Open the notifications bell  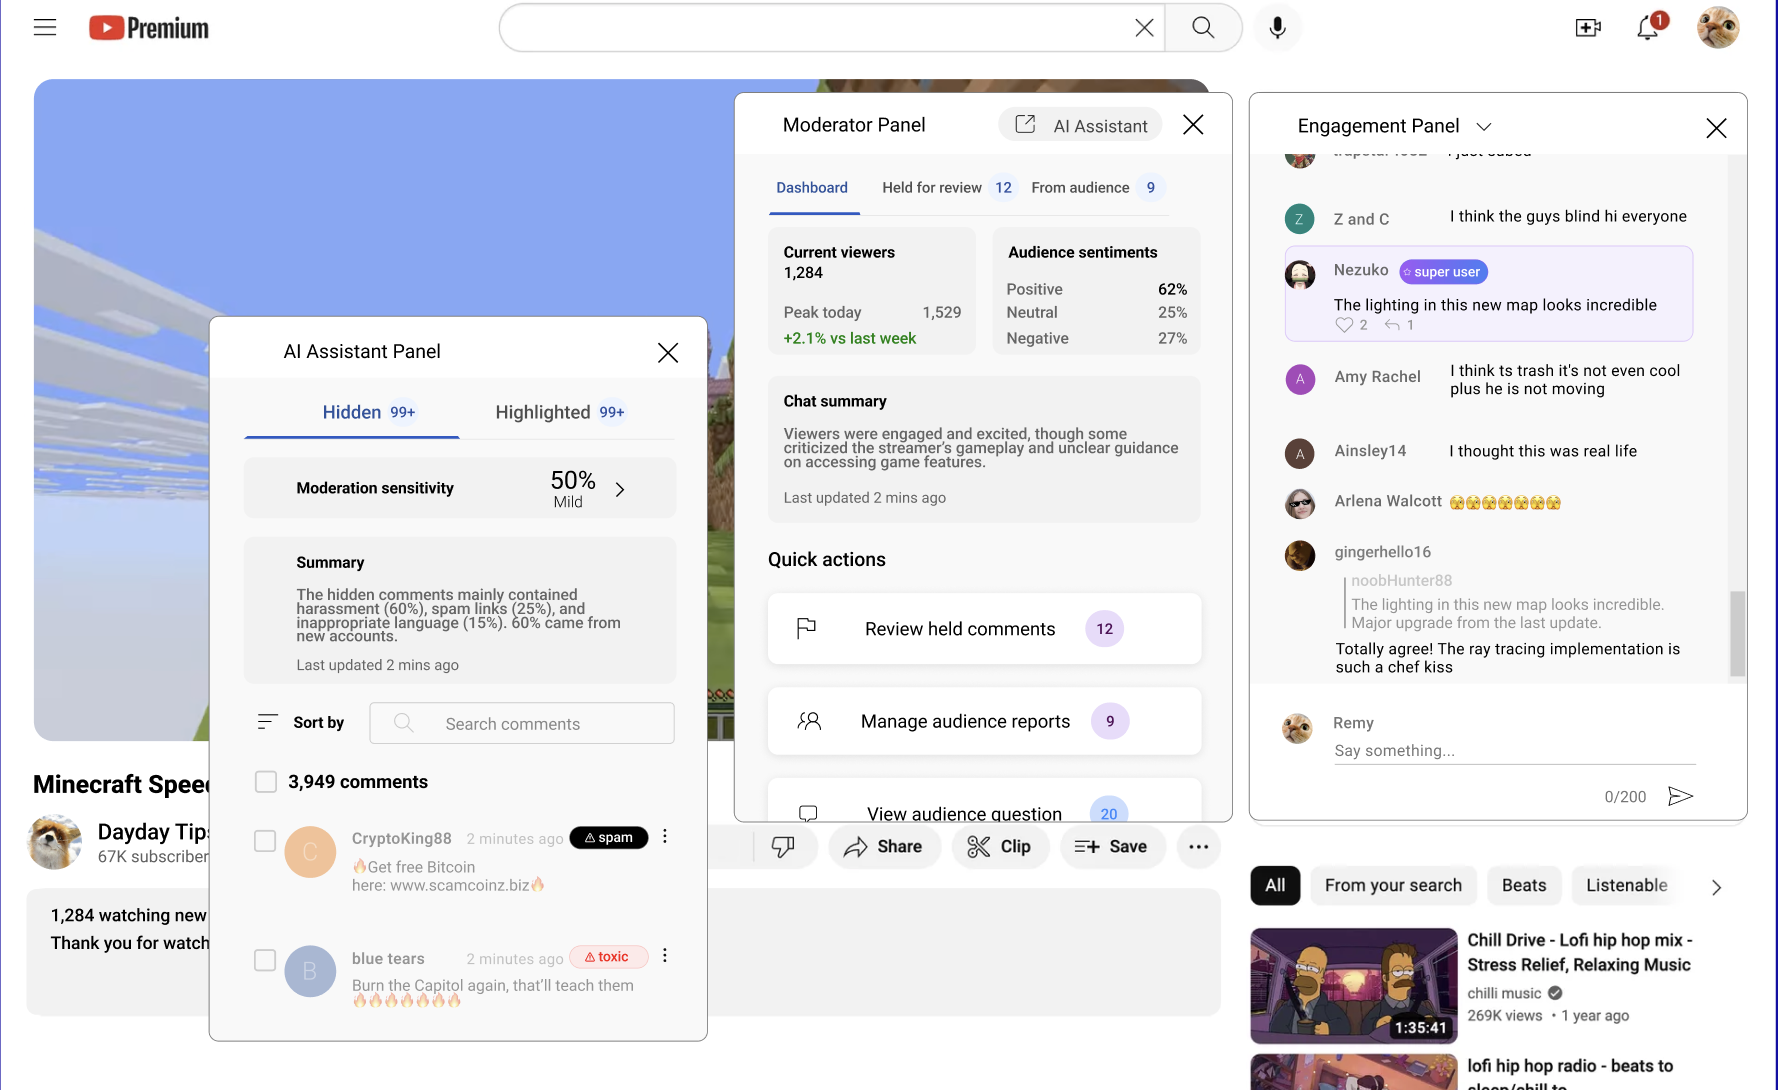1648,28
